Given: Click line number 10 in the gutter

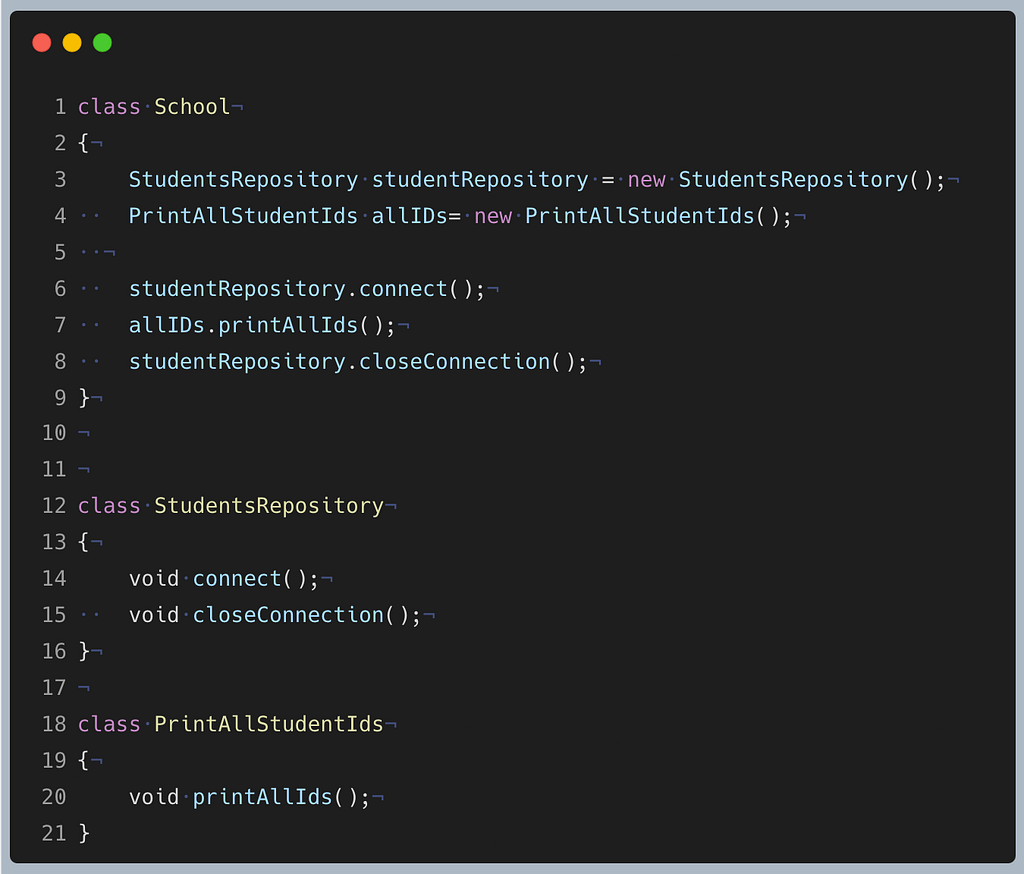Looking at the screenshot, I should (x=54, y=432).
